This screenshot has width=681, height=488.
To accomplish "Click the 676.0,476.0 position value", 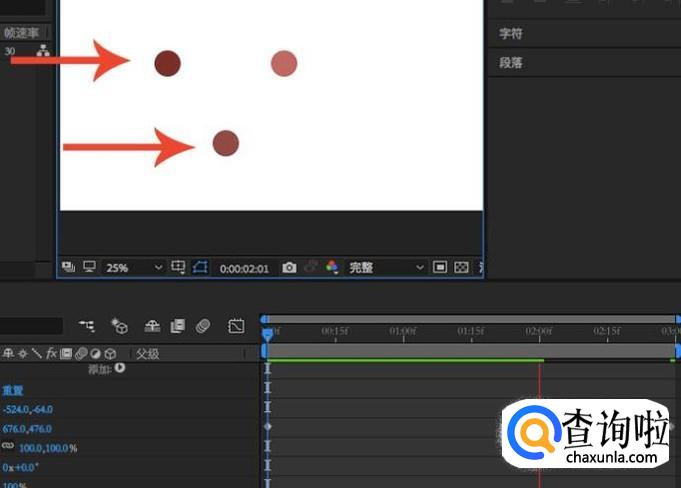I will tap(27, 429).
